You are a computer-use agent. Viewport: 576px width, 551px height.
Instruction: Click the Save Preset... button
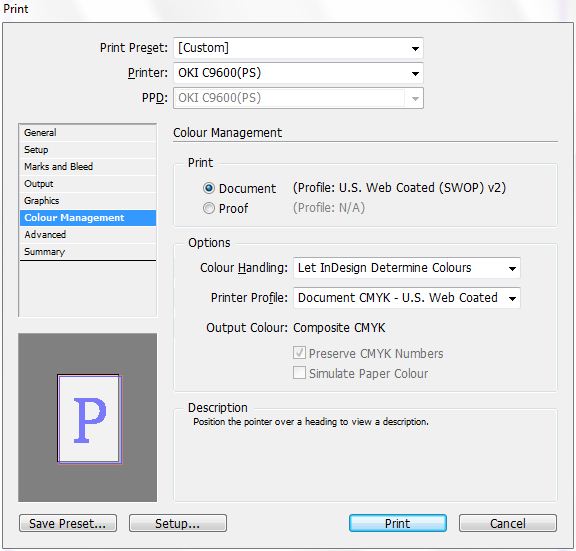(68, 523)
